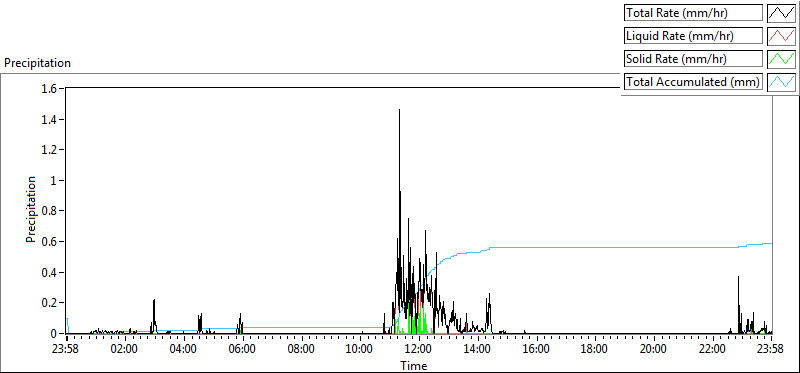Click the Time x-axis label
The image size is (800, 373).
pos(414,365)
